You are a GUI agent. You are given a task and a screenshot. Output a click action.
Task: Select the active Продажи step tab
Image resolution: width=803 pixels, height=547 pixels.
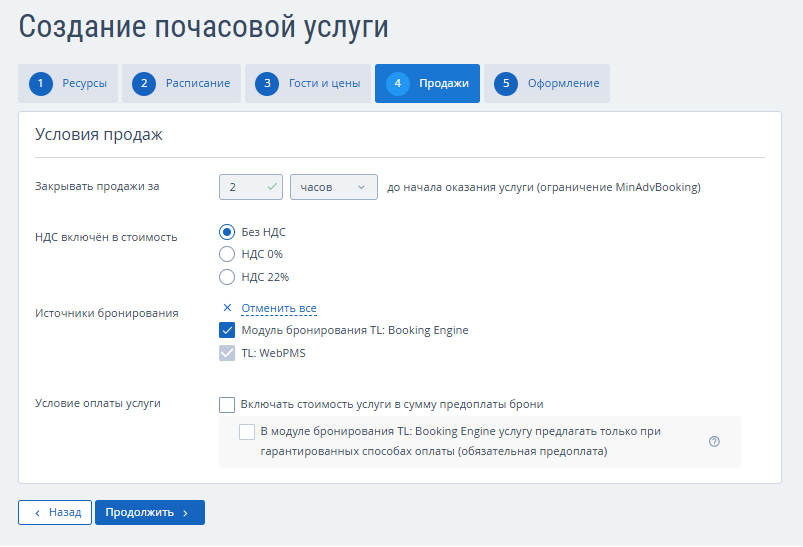point(427,83)
